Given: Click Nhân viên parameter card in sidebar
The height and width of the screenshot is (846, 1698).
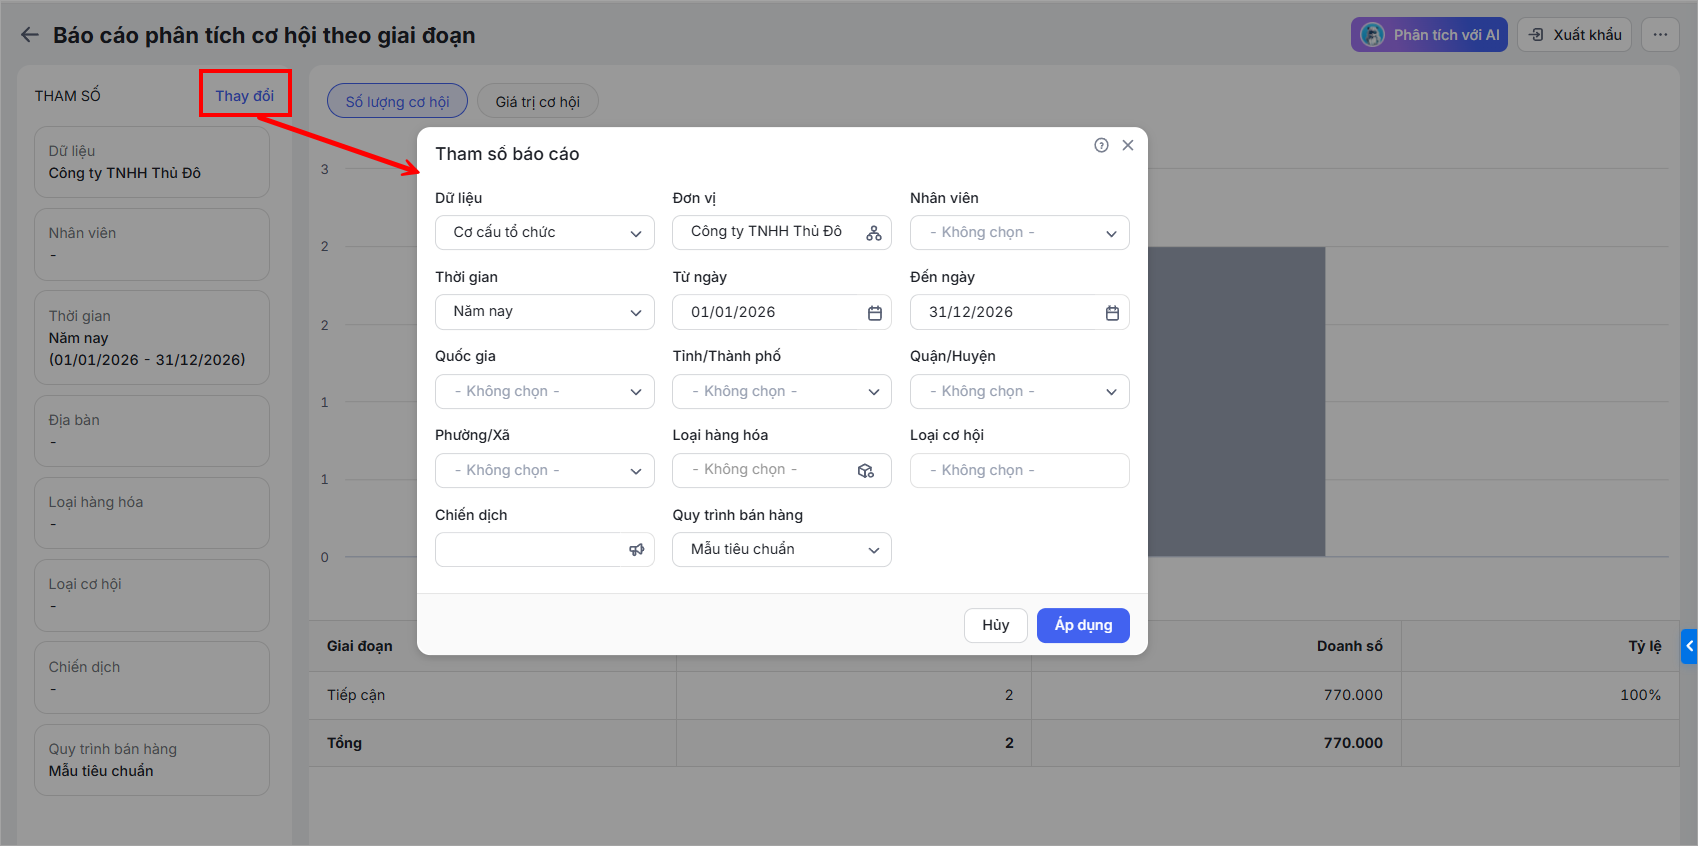Looking at the screenshot, I should [152, 244].
